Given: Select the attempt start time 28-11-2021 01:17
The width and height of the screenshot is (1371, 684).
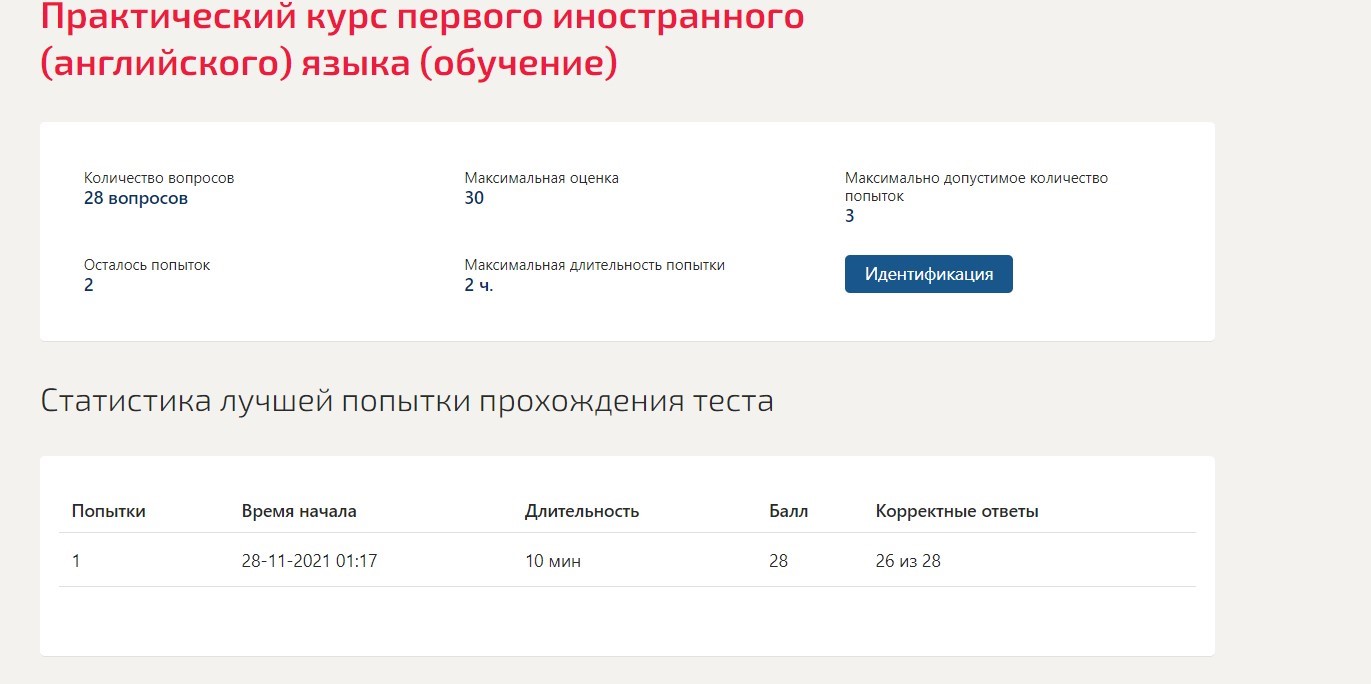Looking at the screenshot, I should (x=309, y=561).
